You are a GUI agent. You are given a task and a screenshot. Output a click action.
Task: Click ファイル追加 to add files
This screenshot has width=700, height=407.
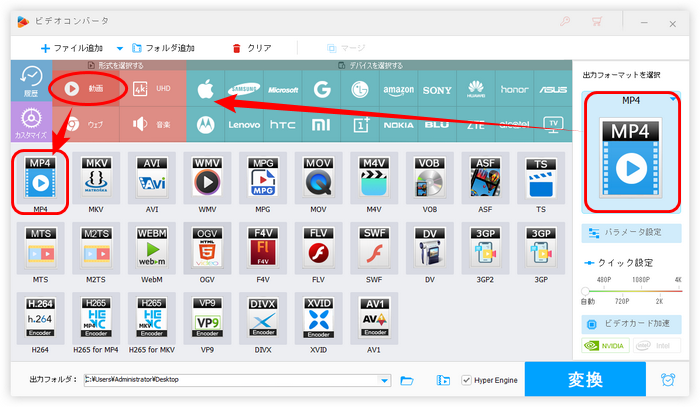pyautogui.click(x=71, y=48)
